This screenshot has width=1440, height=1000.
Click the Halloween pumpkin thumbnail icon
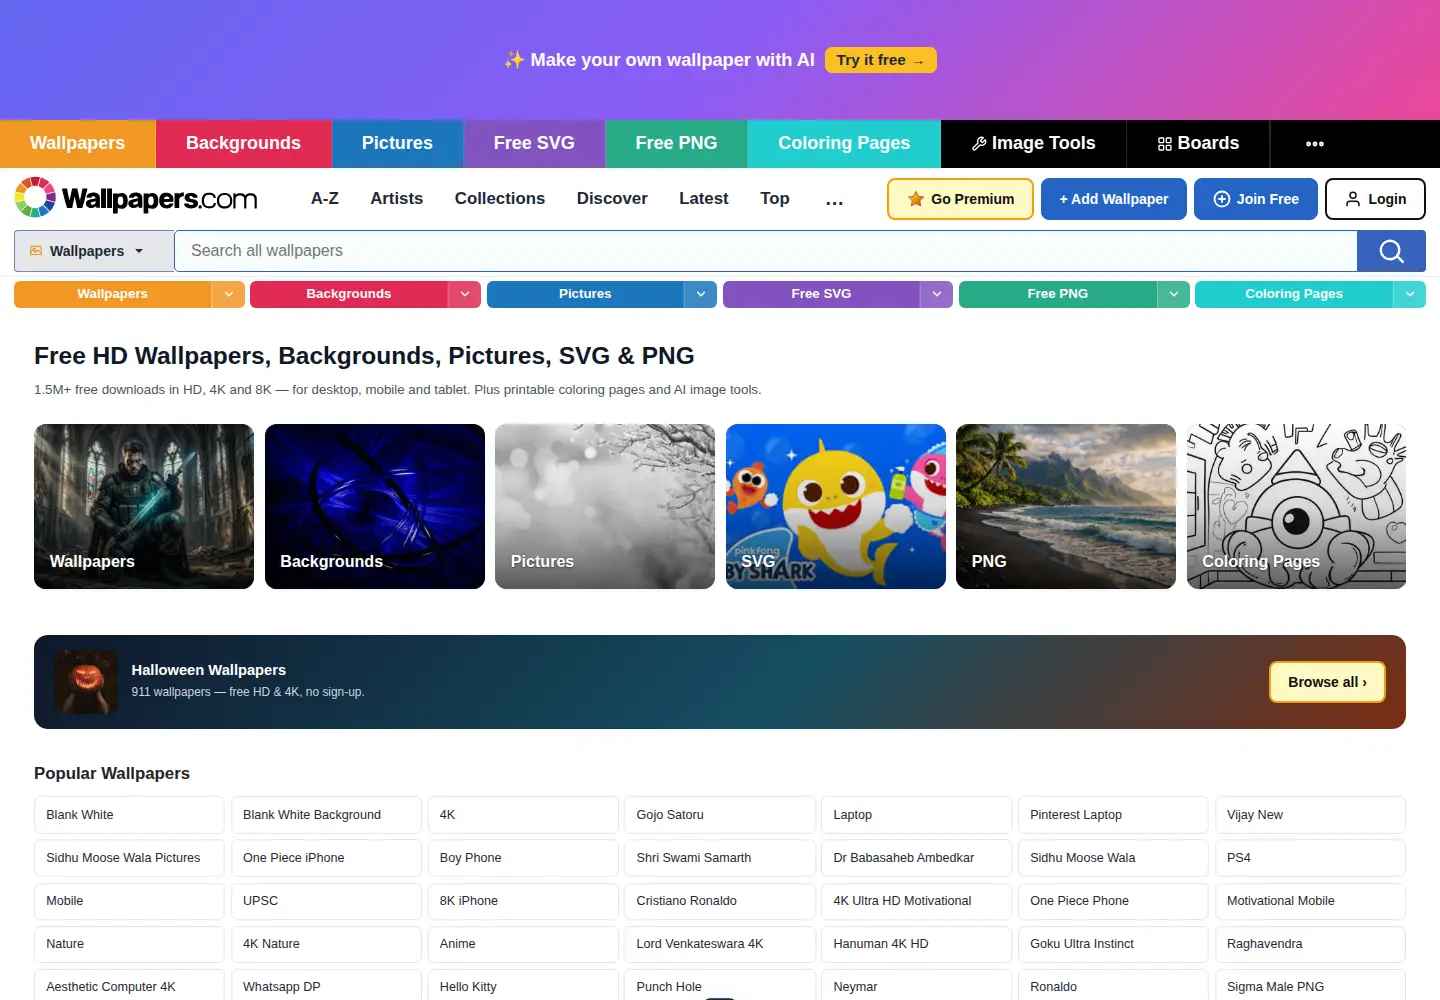[86, 682]
